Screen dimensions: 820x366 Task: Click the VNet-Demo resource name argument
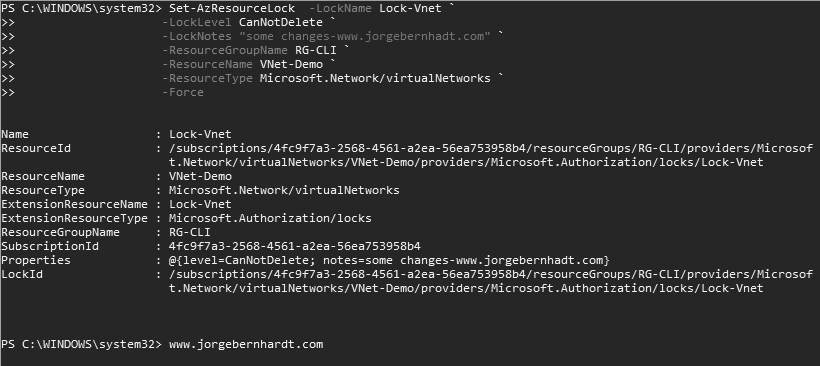click(x=291, y=64)
